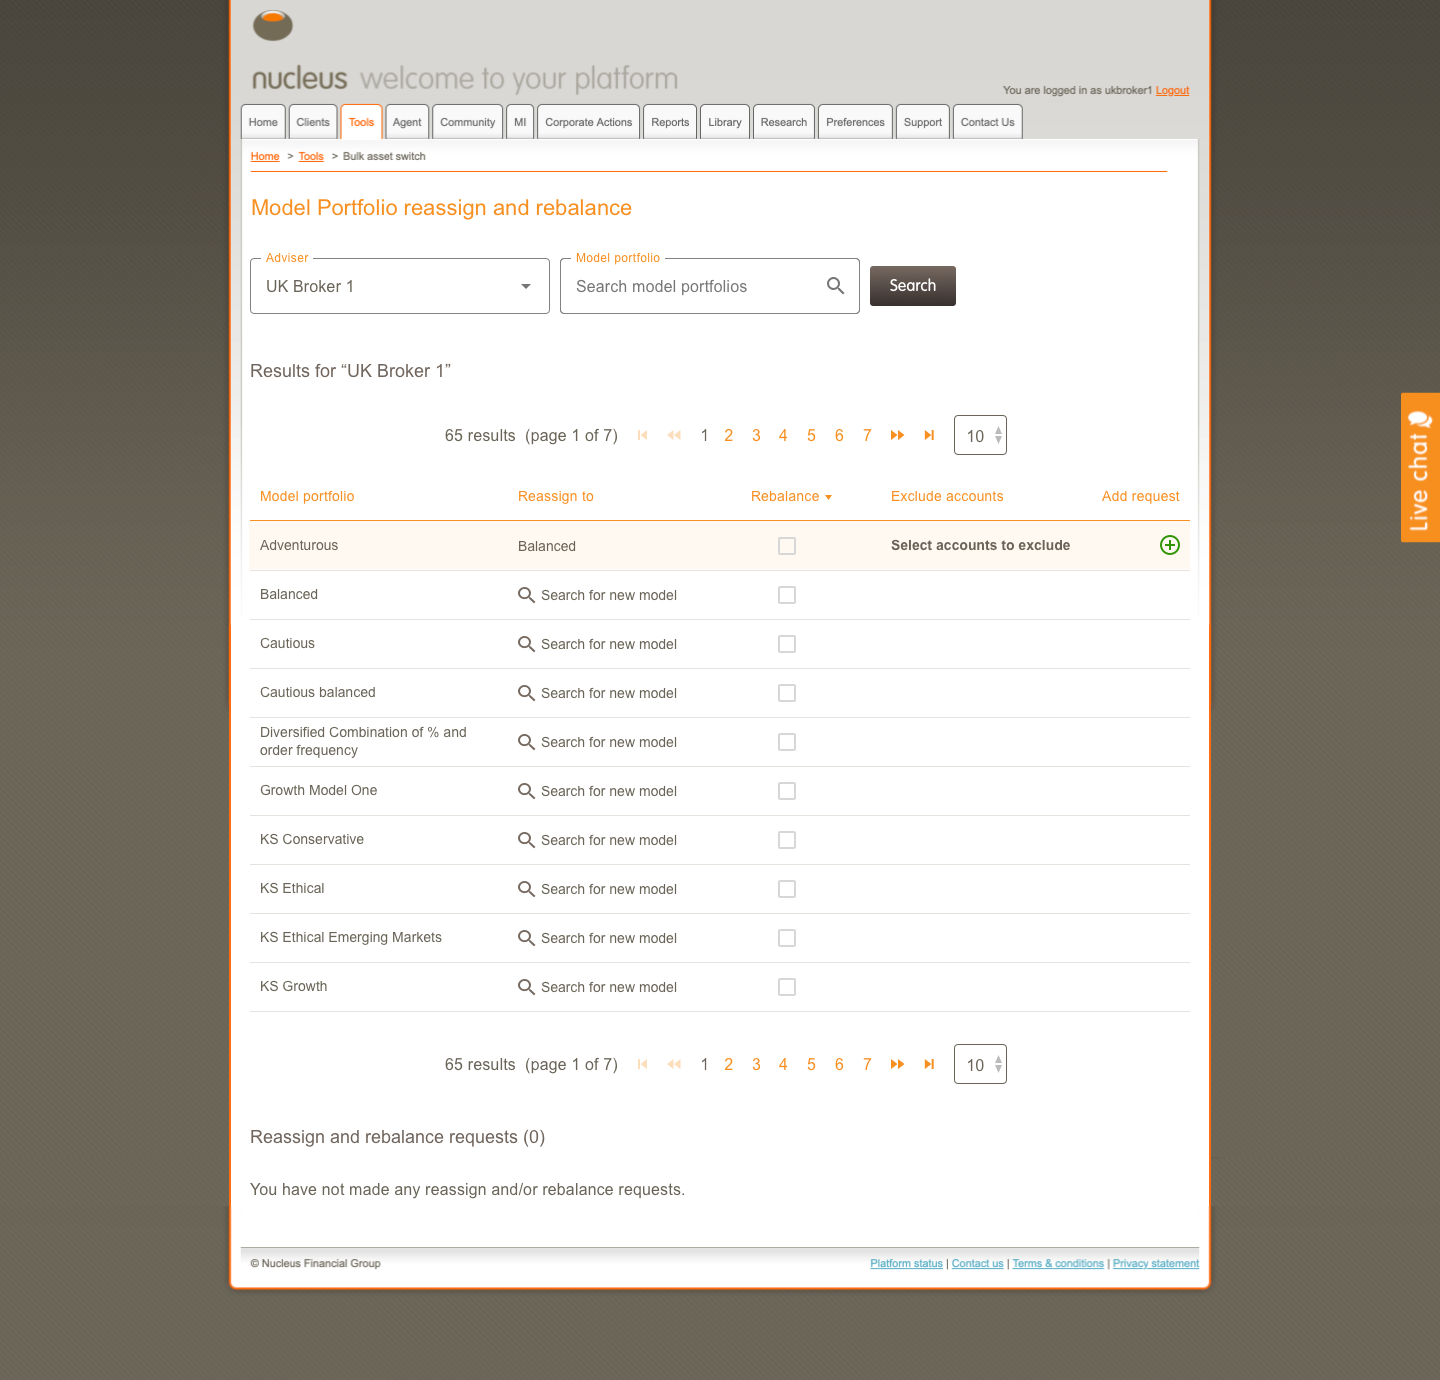Open the Reports tab
The image size is (1440, 1380).
[670, 122]
